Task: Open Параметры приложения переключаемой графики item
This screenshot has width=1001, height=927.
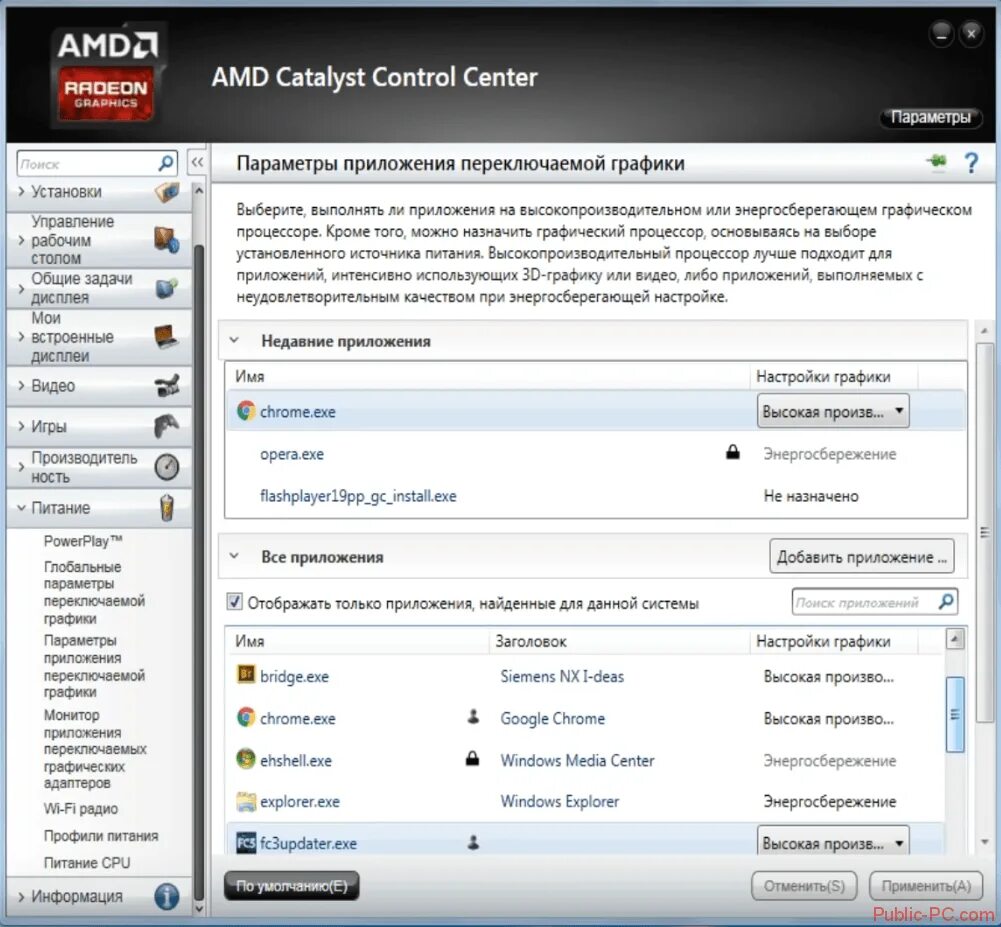Action: [x=94, y=666]
